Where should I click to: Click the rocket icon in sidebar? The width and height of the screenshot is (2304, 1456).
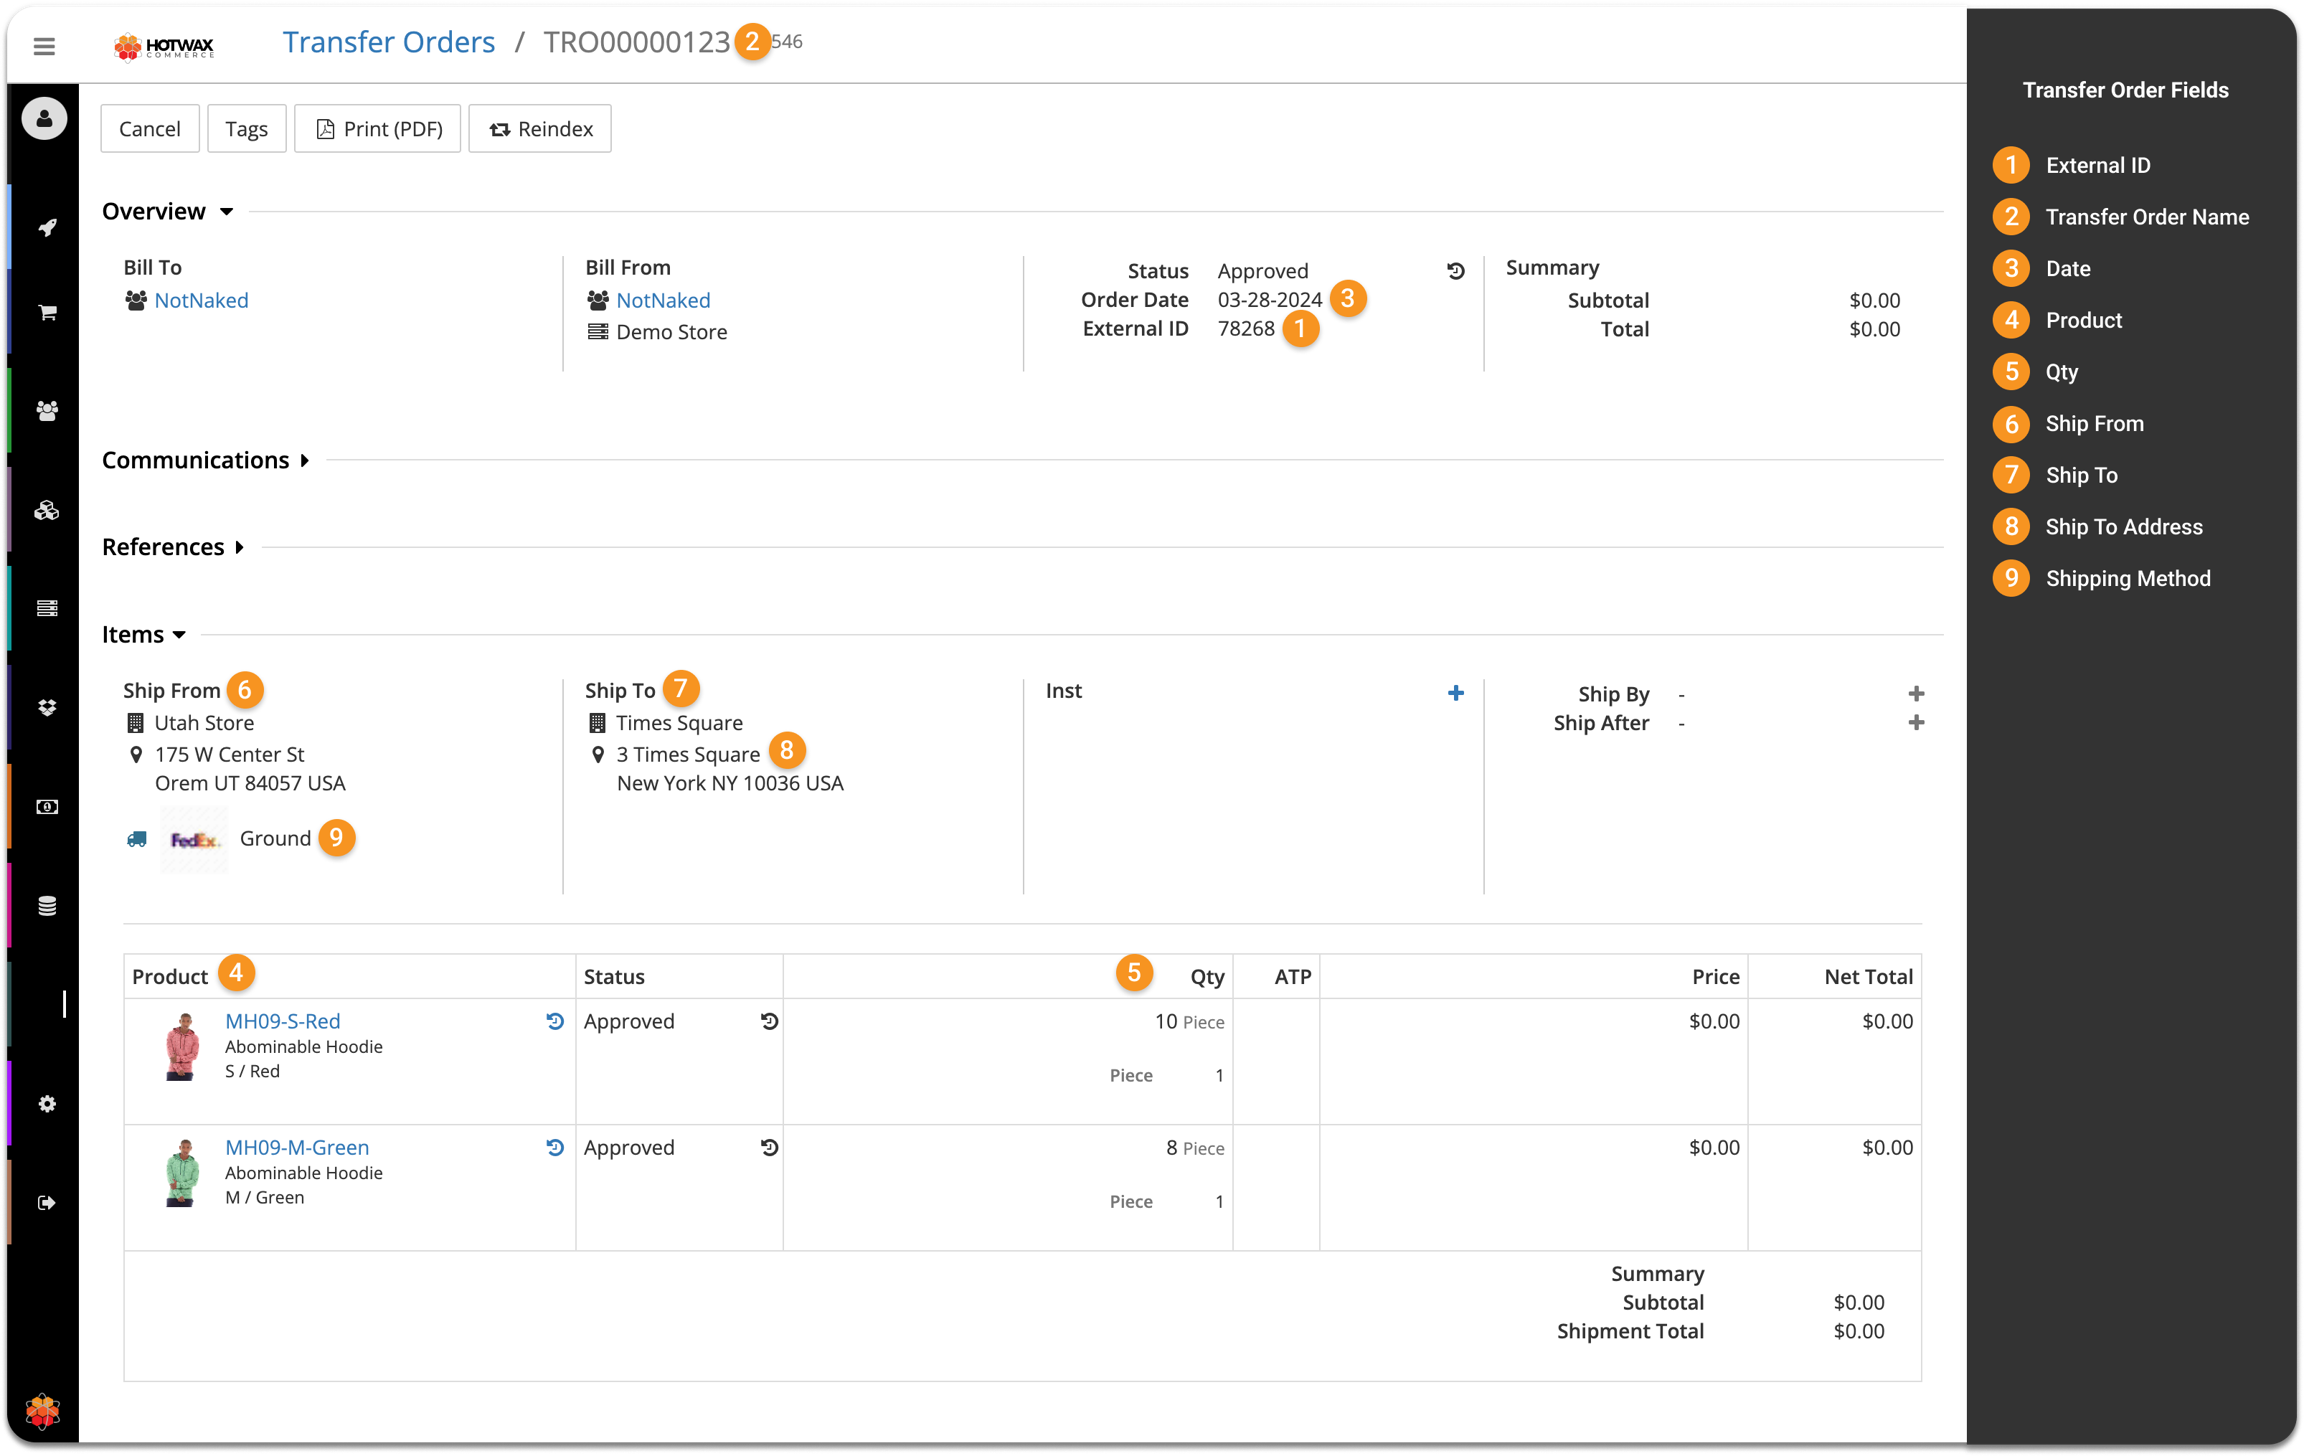pos(47,227)
